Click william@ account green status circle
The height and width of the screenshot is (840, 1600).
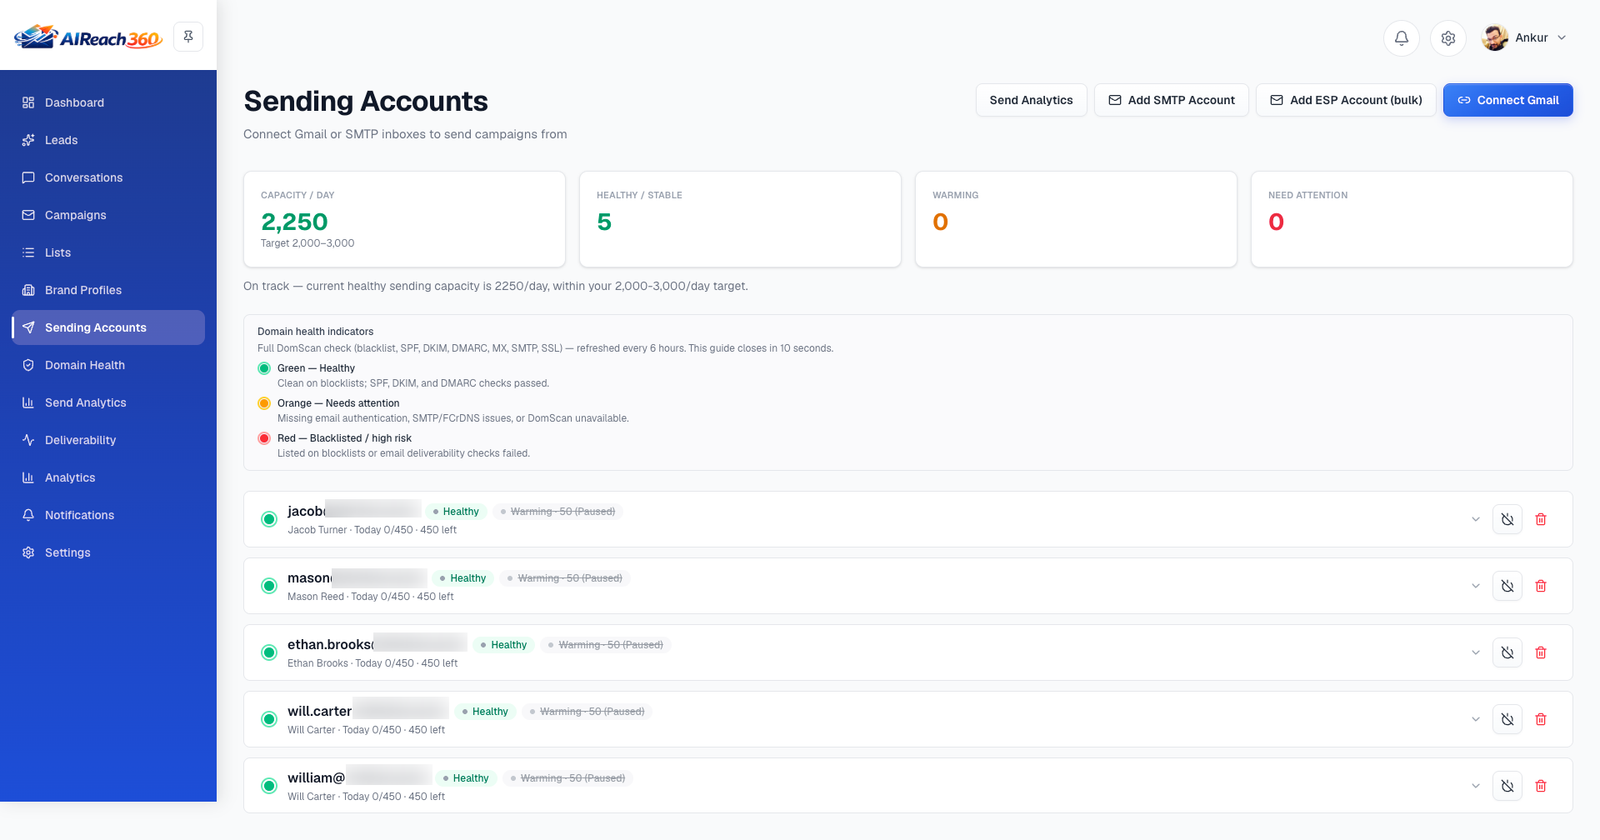(x=269, y=786)
